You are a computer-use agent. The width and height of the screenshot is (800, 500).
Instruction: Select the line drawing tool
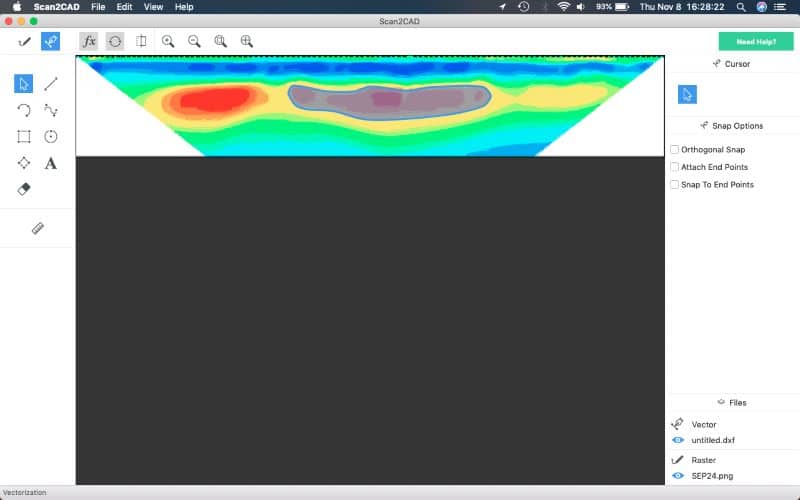point(51,84)
